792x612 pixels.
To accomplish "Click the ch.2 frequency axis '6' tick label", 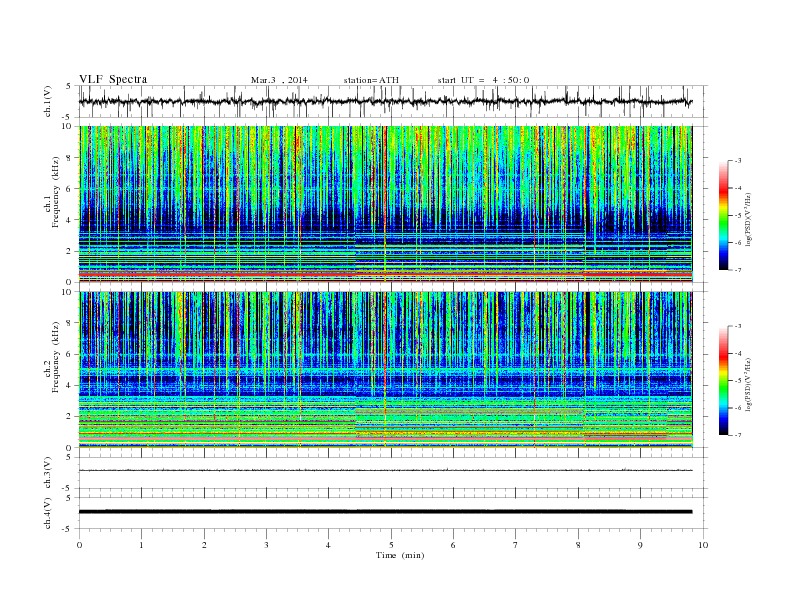I will coord(69,354).
